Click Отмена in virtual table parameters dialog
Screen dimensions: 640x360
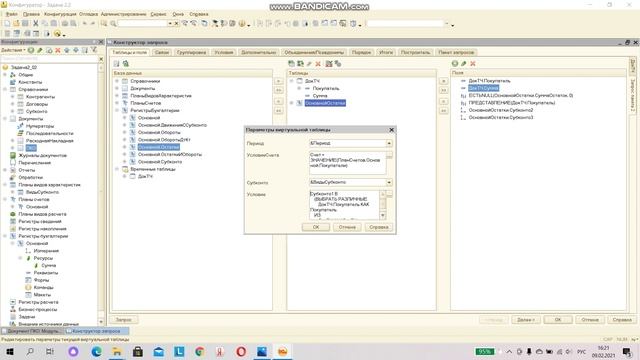[347, 227]
